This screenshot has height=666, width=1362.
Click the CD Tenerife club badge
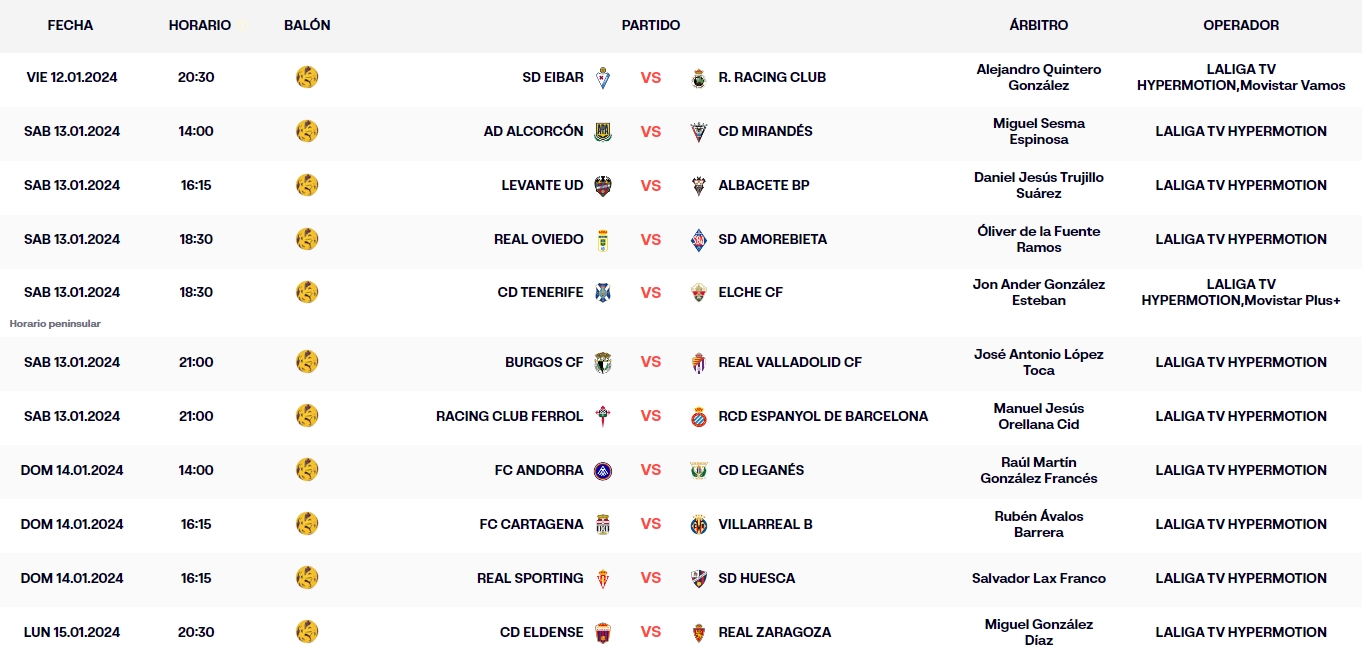[x=603, y=293]
